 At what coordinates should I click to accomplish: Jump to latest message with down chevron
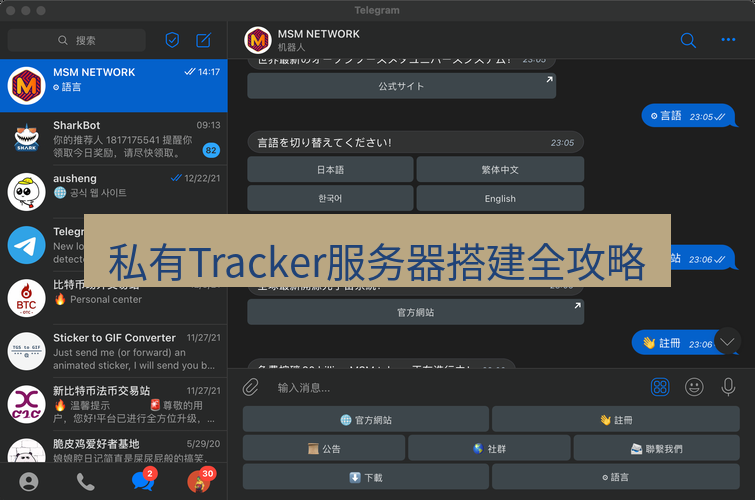[x=727, y=342]
